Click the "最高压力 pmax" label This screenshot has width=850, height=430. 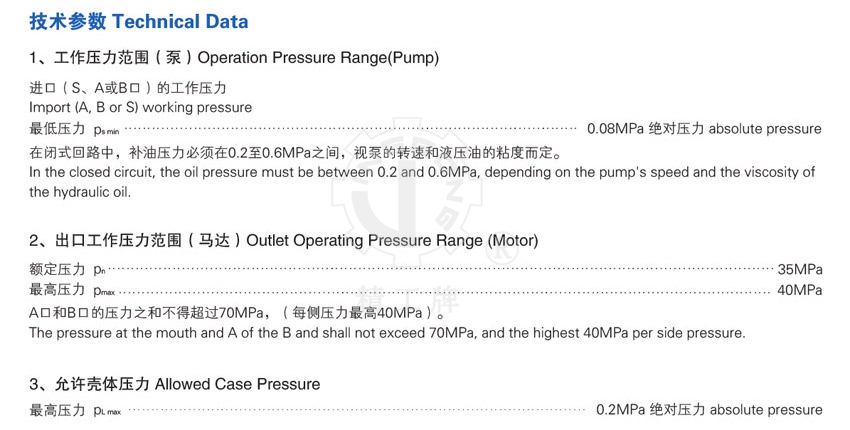tap(72, 290)
